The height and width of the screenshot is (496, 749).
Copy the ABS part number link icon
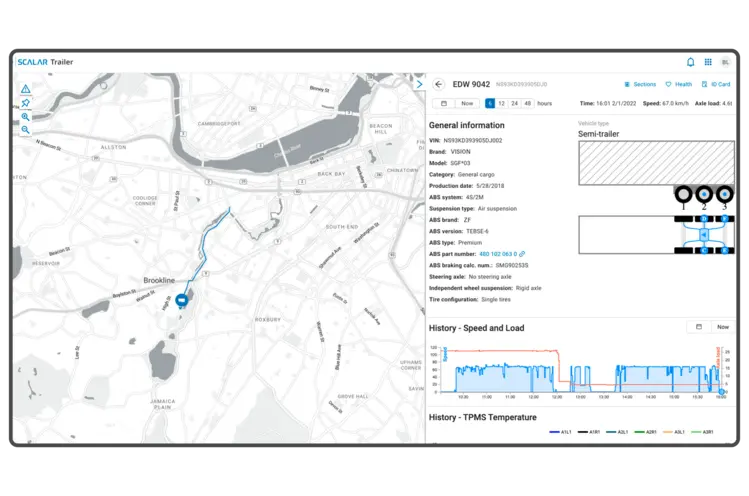pos(522,254)
